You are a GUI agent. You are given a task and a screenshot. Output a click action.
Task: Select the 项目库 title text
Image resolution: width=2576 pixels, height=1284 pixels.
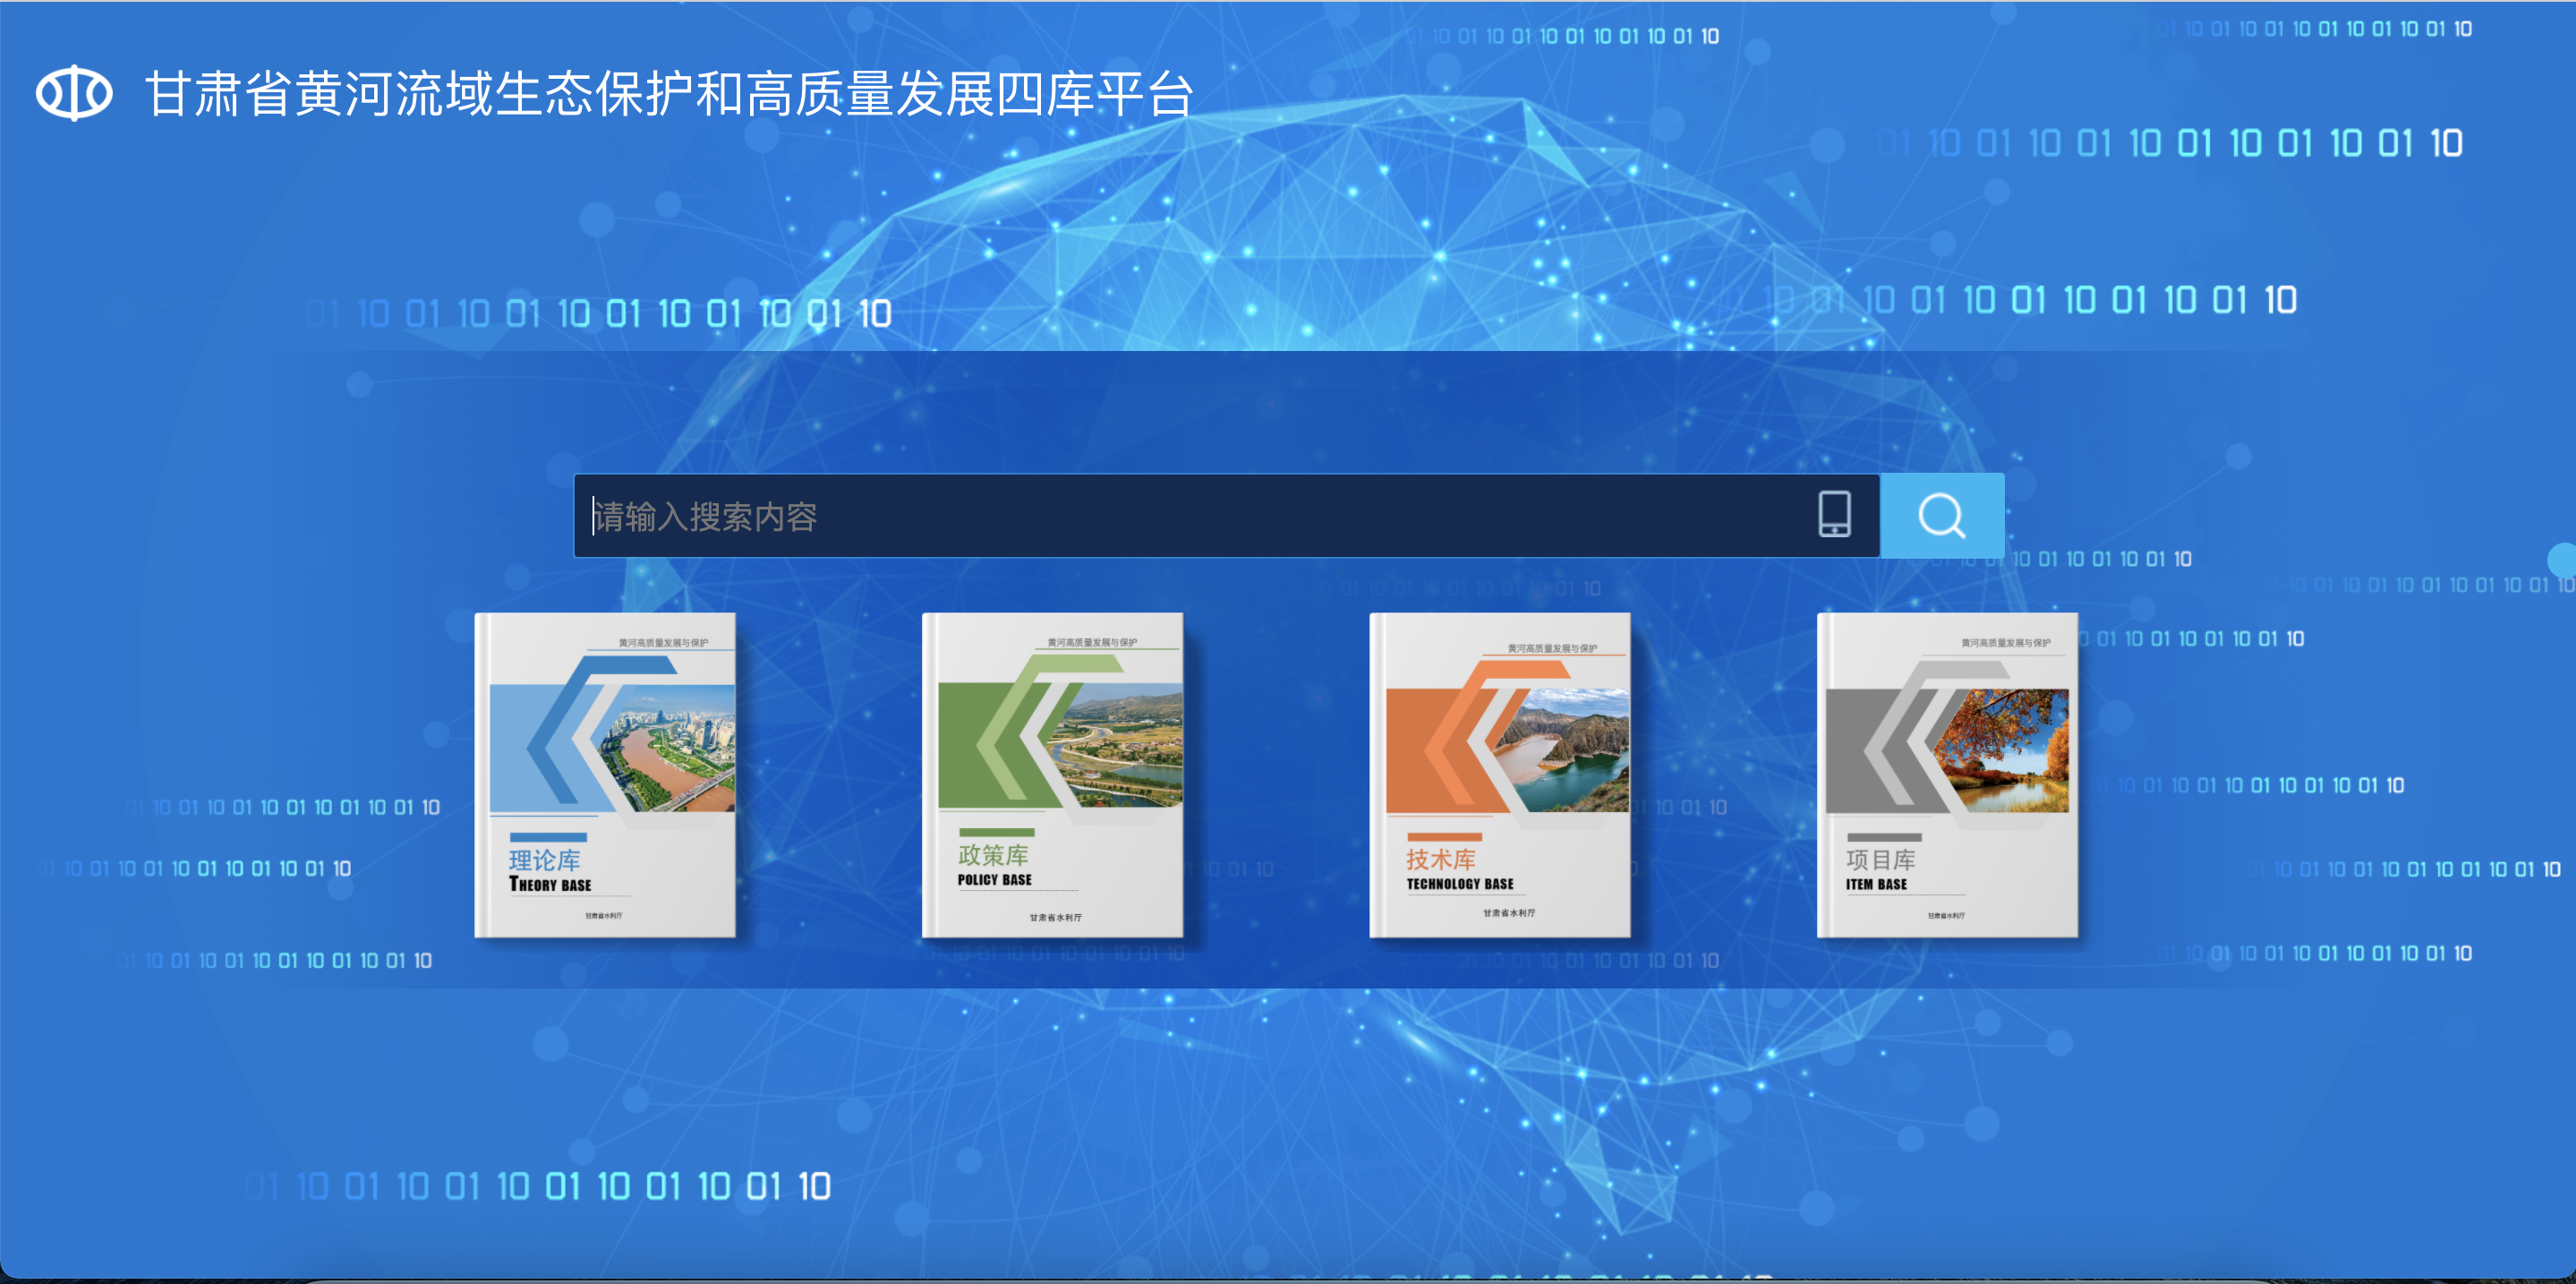pos(1880,860)
